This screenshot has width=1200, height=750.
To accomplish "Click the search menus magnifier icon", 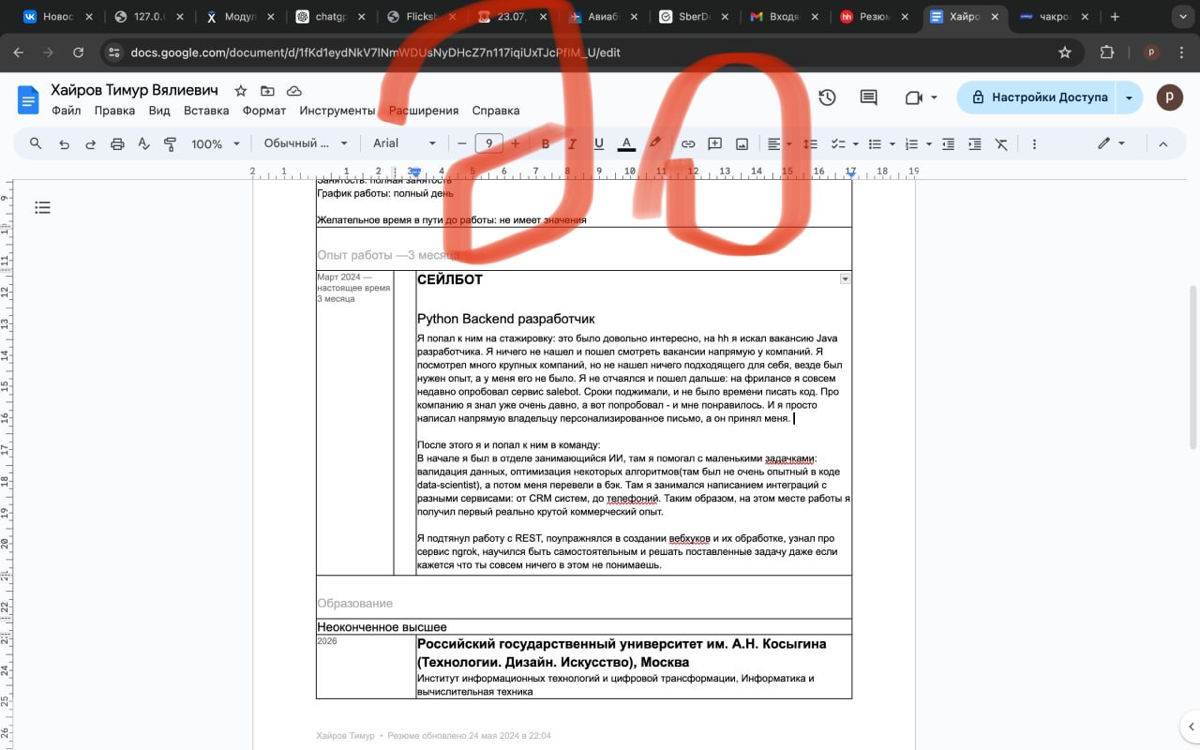I will coord(36,144).
